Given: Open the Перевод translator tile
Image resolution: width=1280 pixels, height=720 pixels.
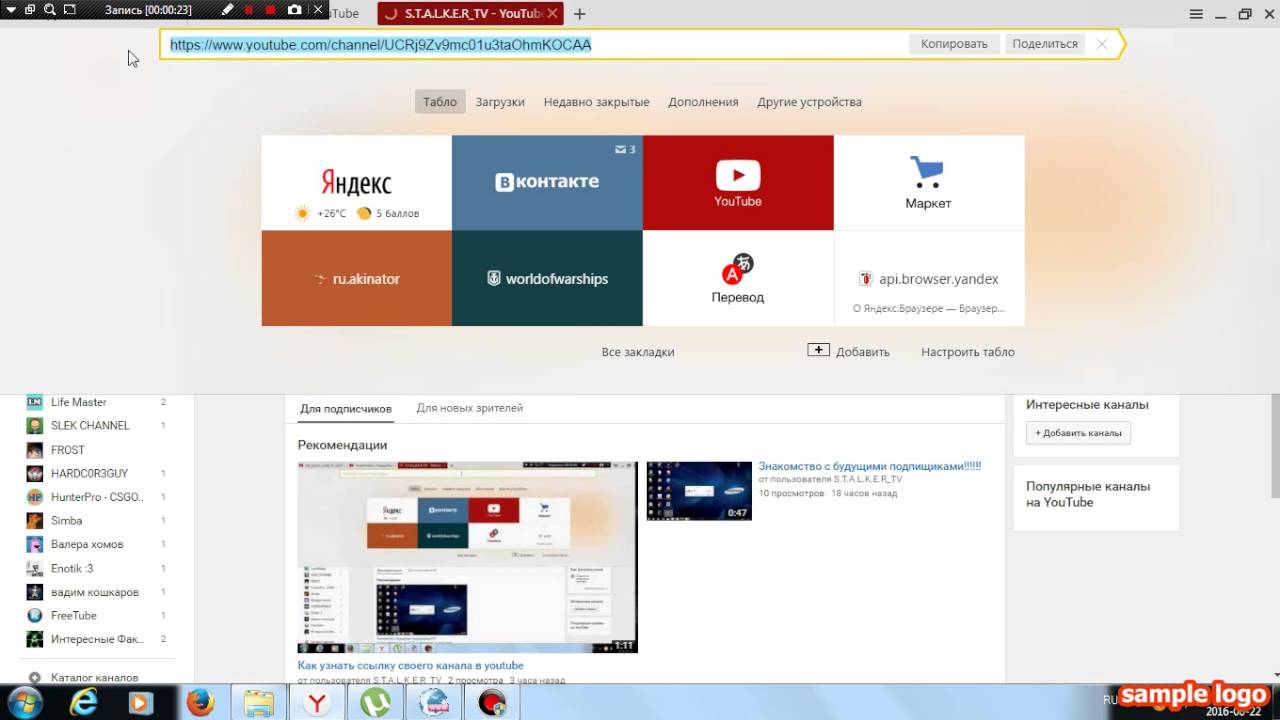Looking at the screenshot, I should pyautogui.click(x=738, y=278).
